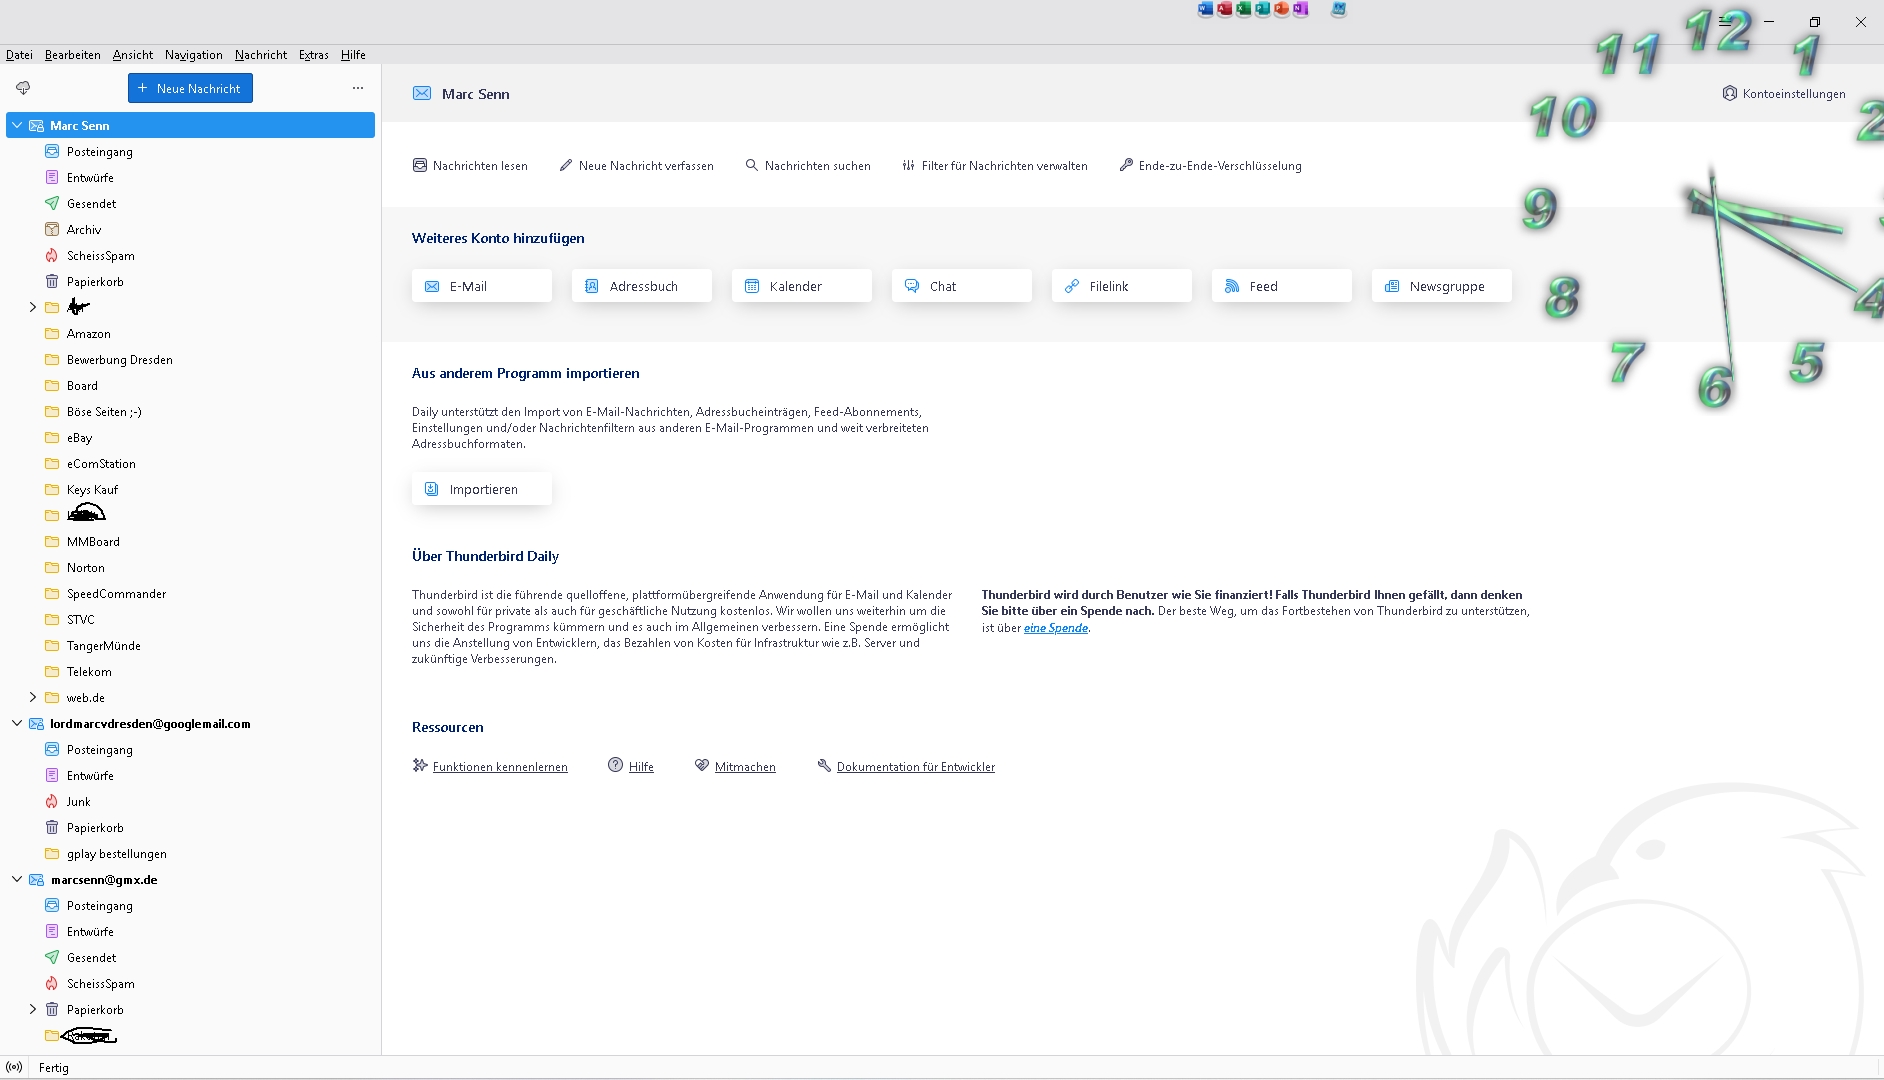Click the drafts icon under marcsenn@gmx.de
Screen dimensions: 1884x1080
[x=52, y=931]
